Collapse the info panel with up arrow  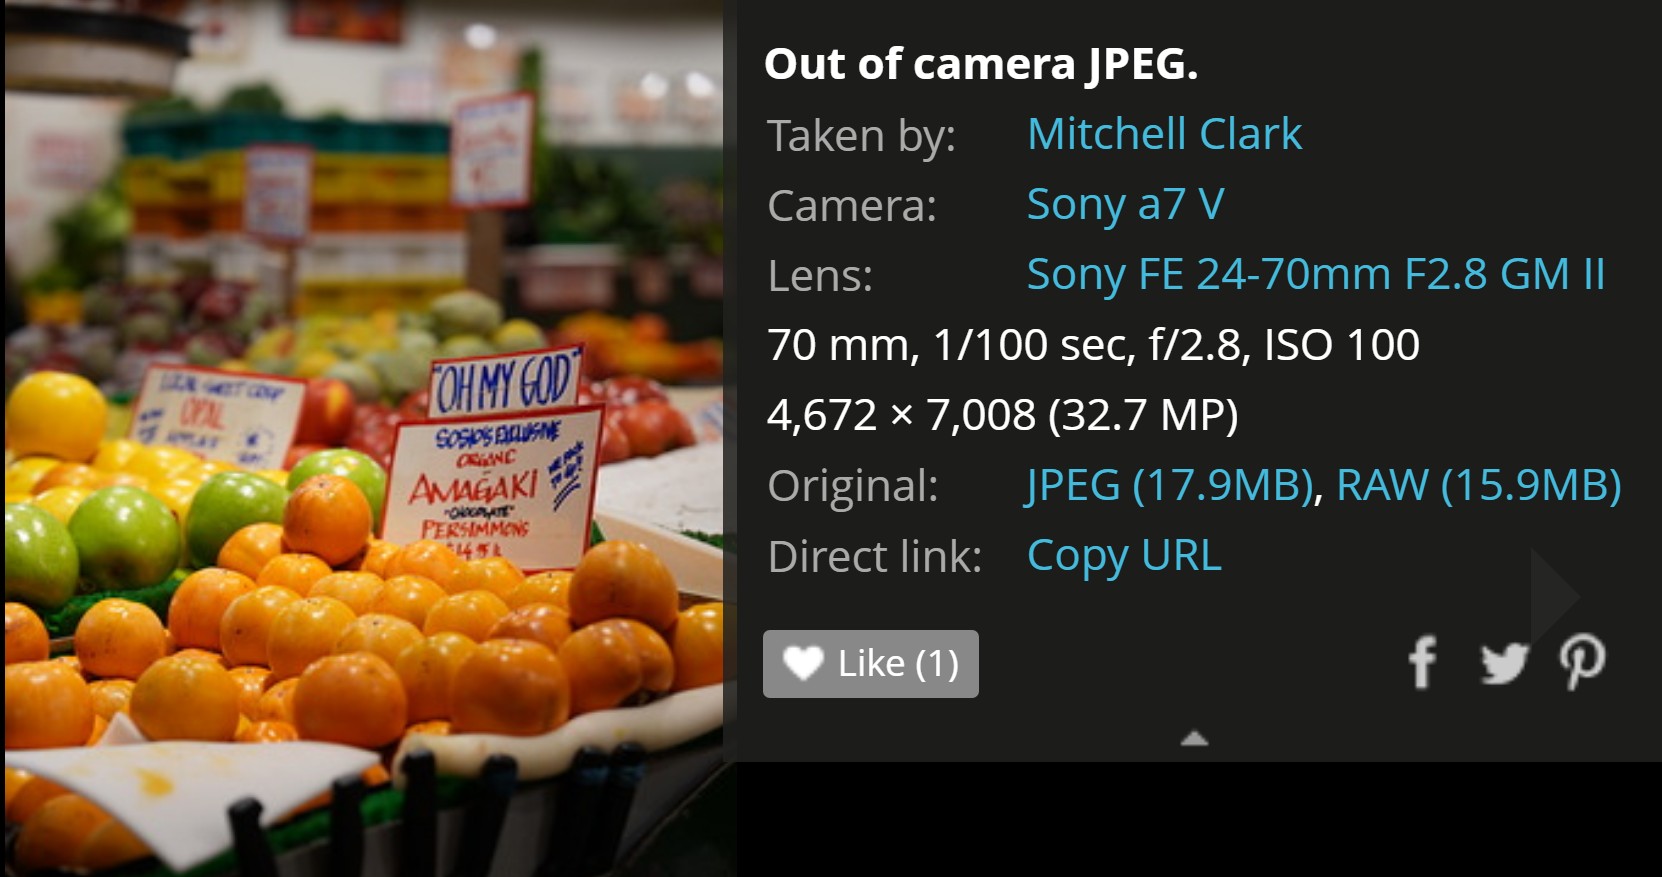click(x=1194, y=739)
